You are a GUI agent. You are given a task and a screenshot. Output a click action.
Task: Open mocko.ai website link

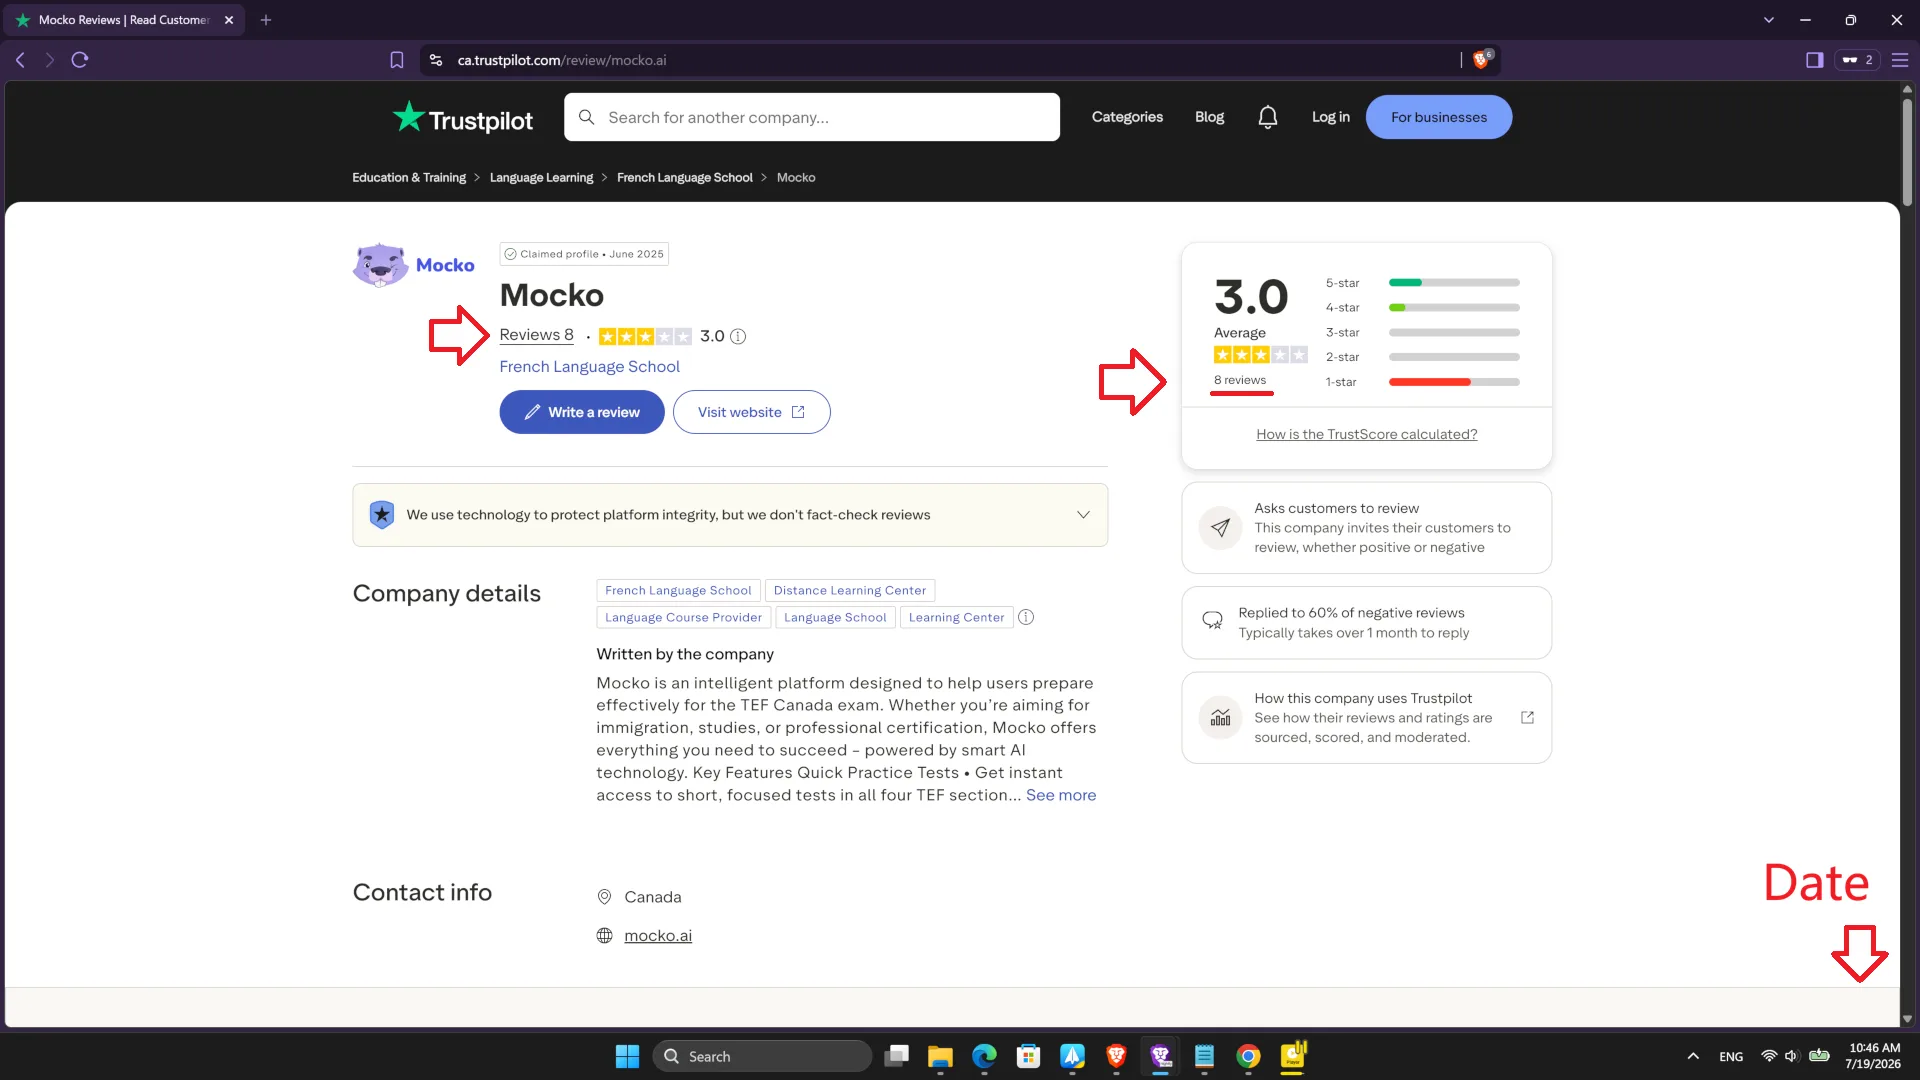(x=657, y=936)
